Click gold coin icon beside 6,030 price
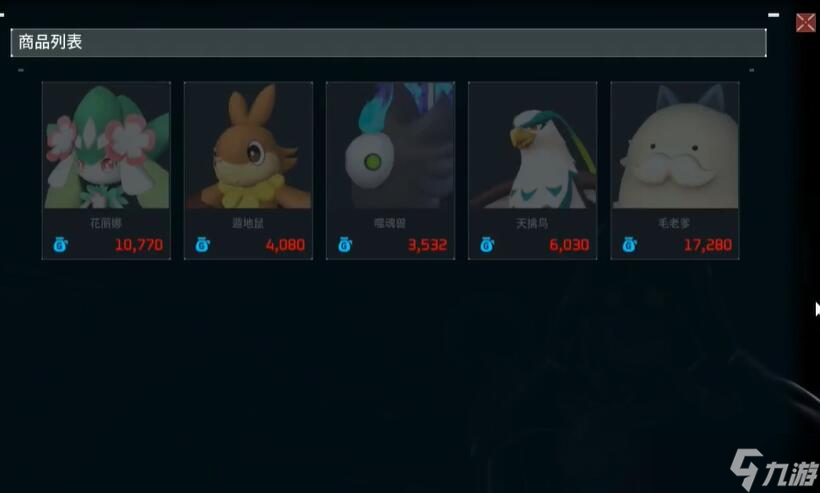 point(487,245)
